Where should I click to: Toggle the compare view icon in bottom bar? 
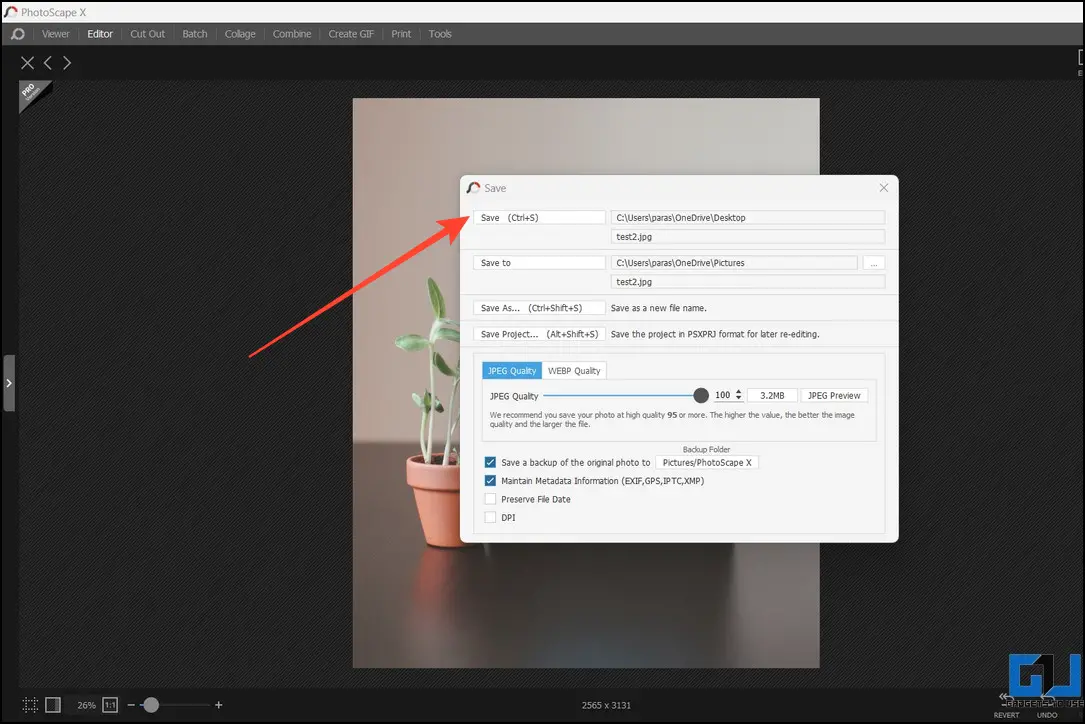click(53, 705)
